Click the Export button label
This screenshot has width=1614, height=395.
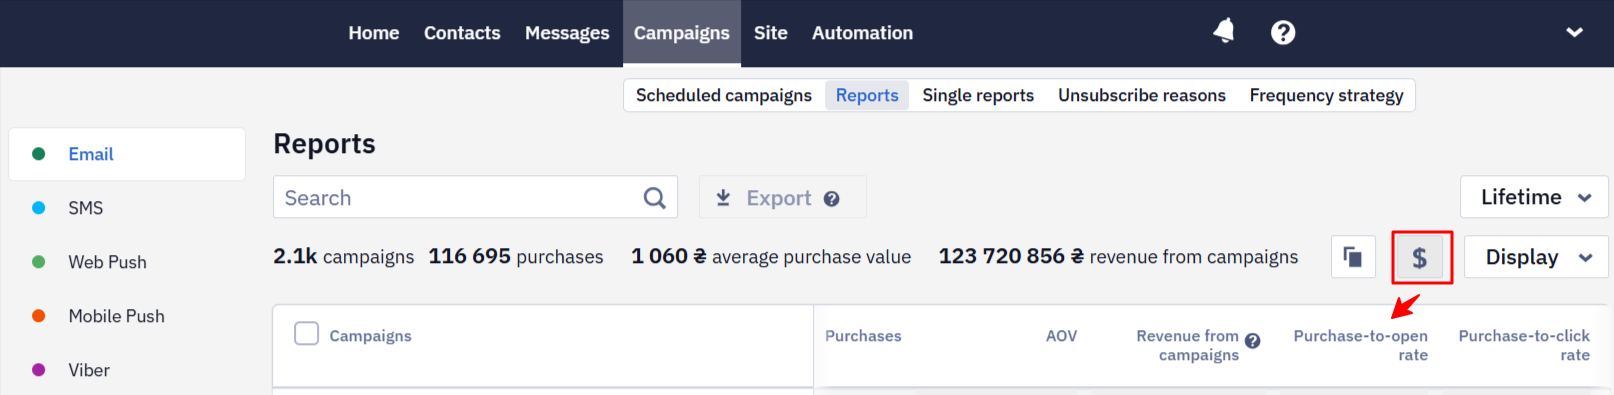[x=779, y=198]
